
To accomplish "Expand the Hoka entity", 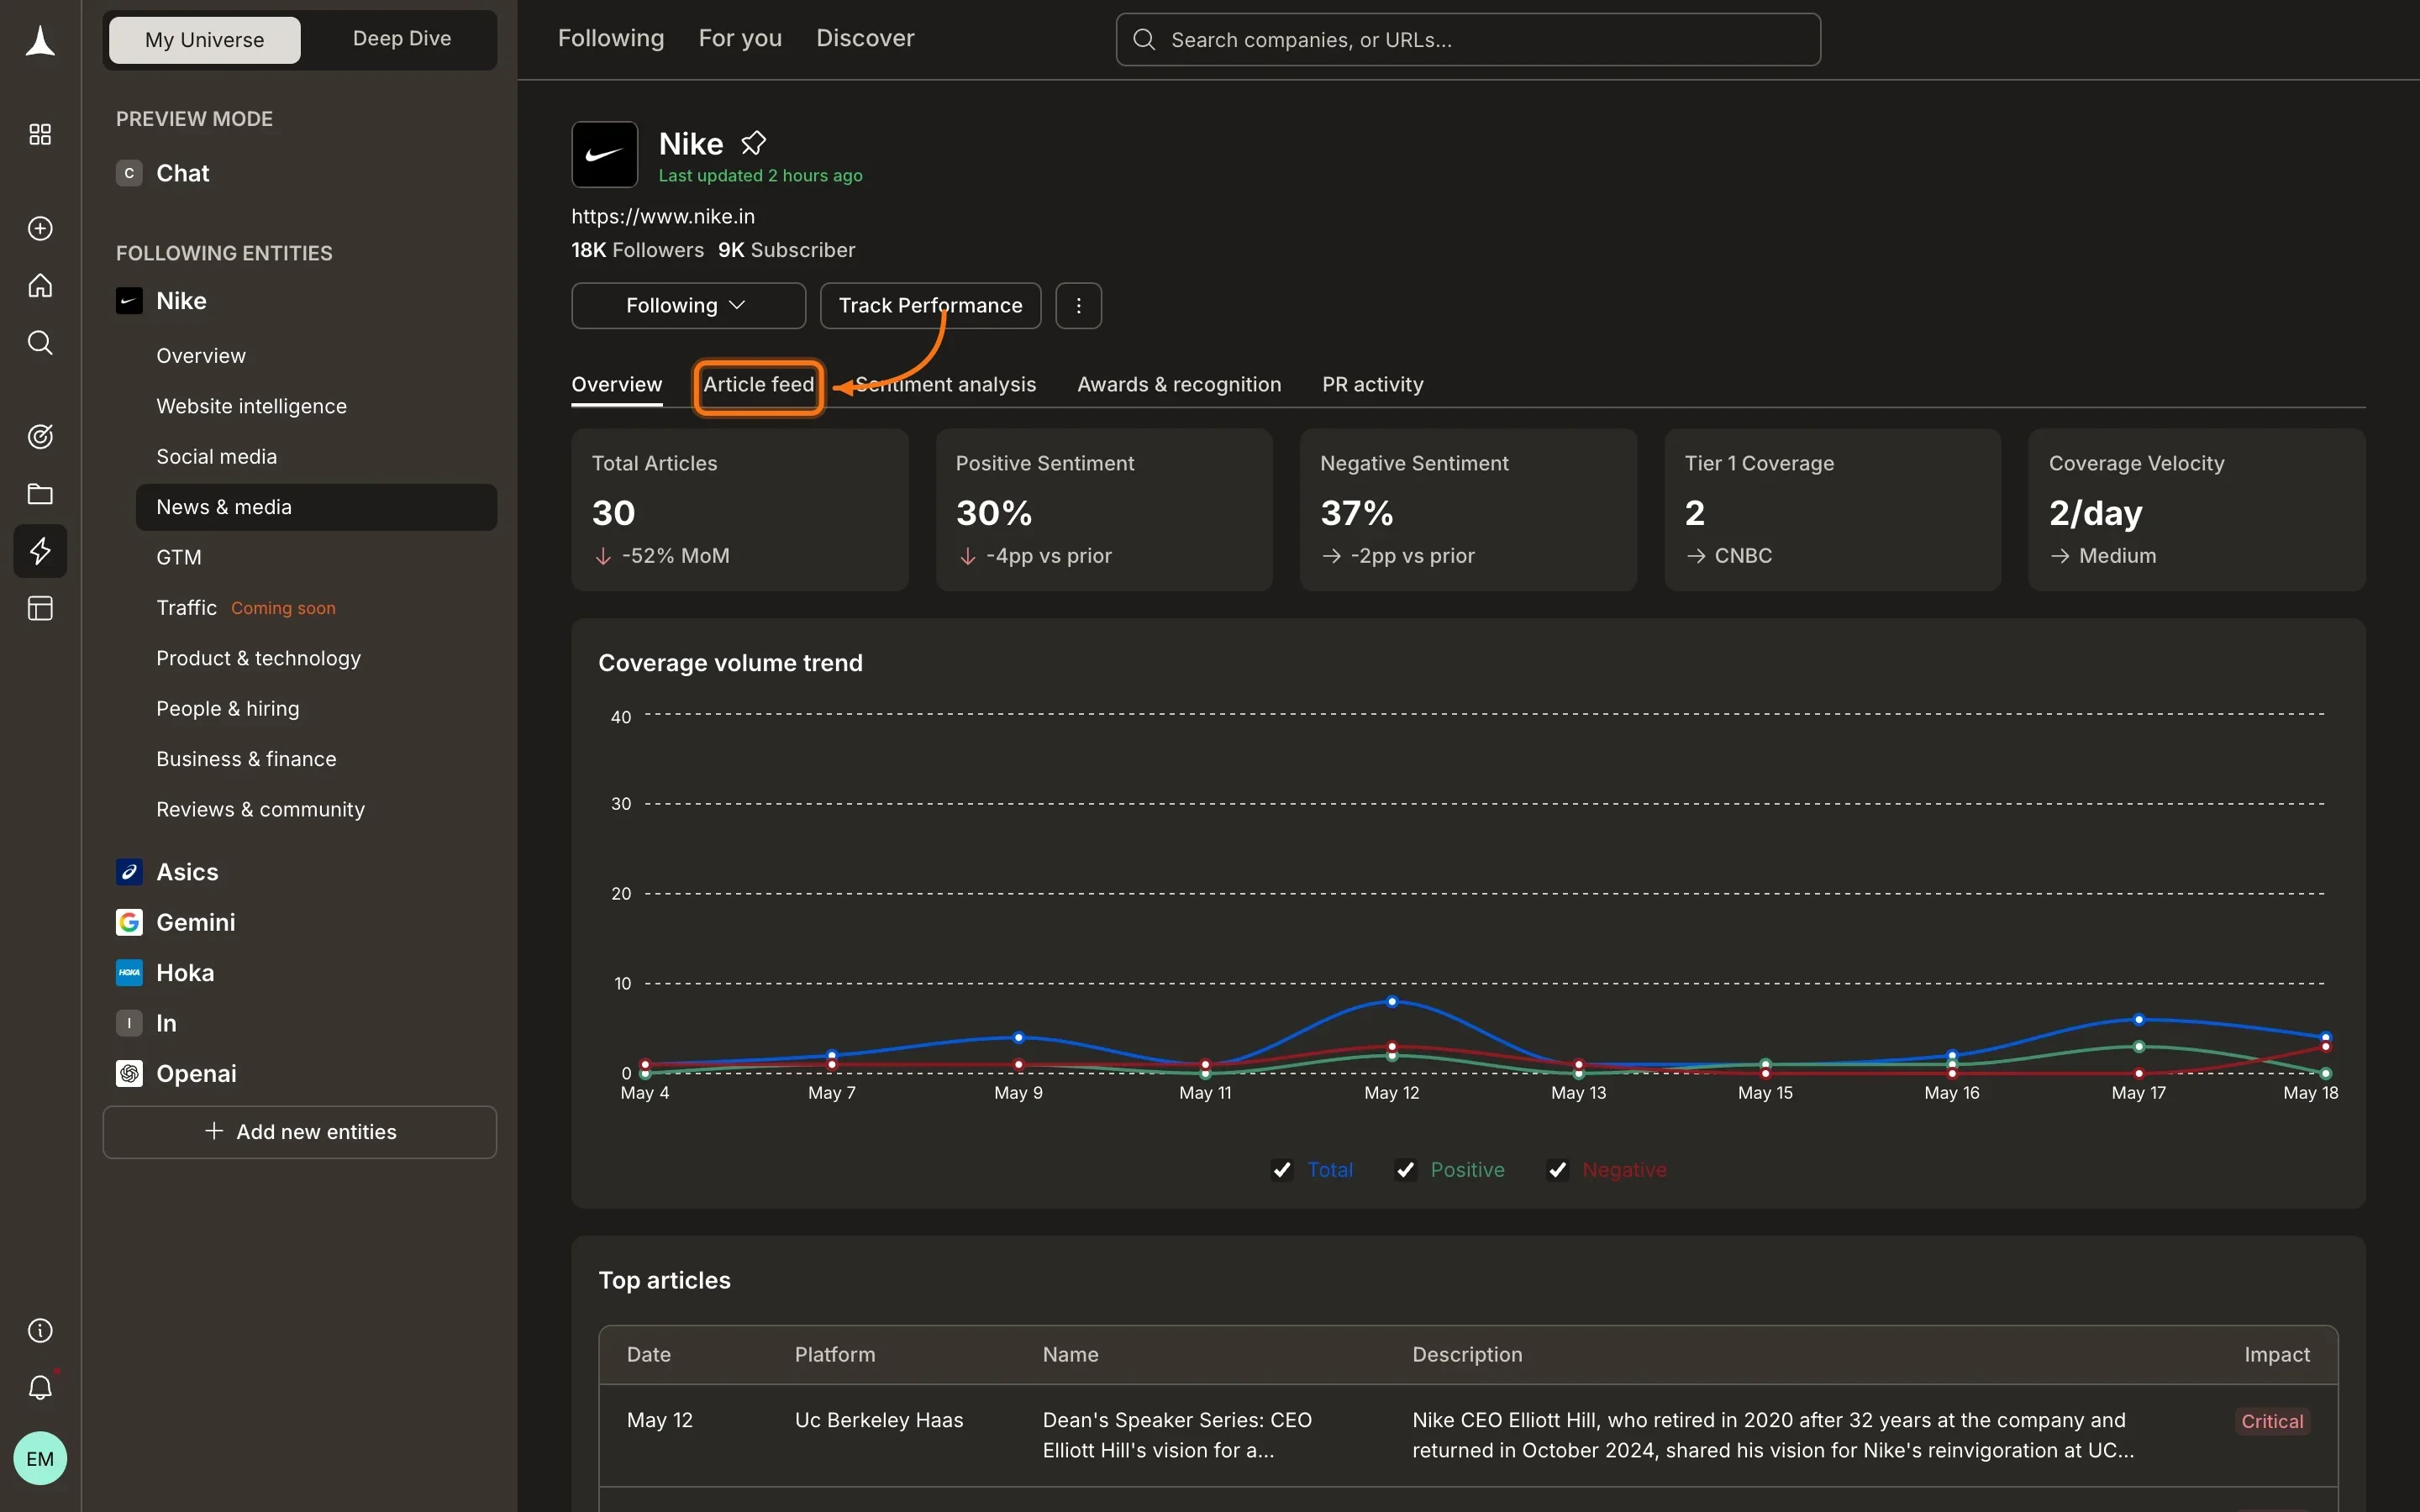I will click(185, 973).
